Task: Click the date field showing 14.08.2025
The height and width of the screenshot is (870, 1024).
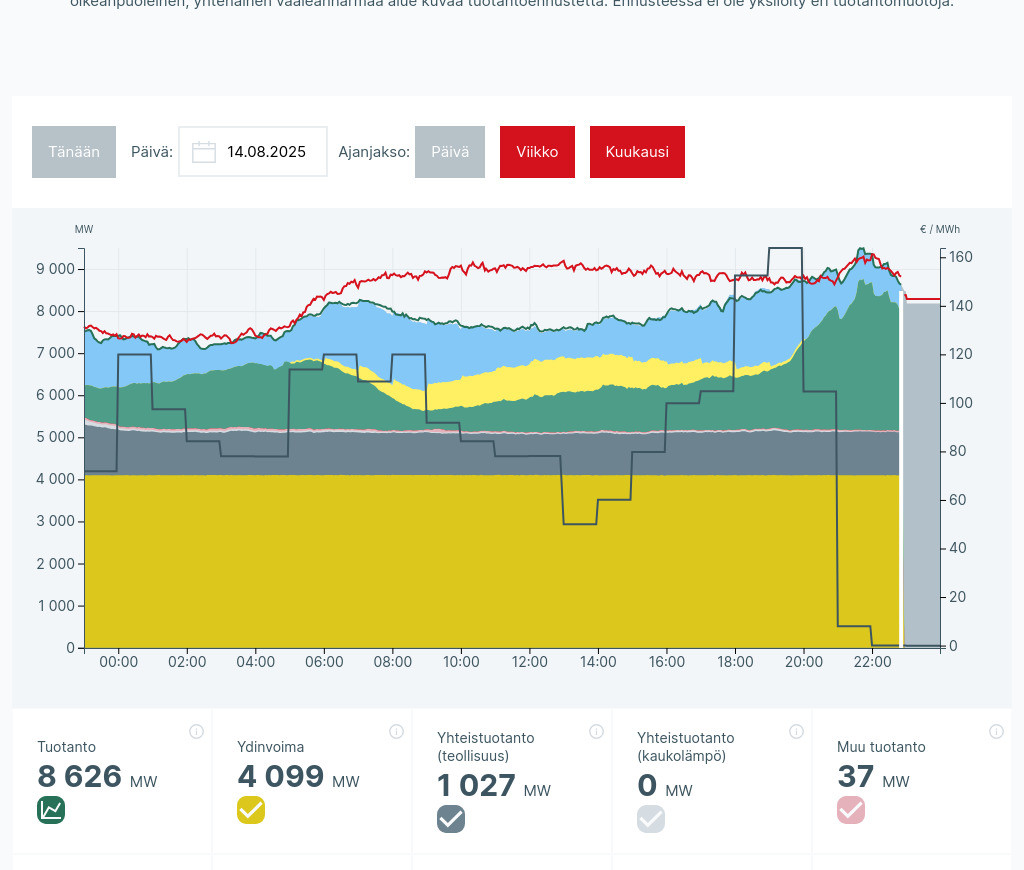Action: coord(266,152)
